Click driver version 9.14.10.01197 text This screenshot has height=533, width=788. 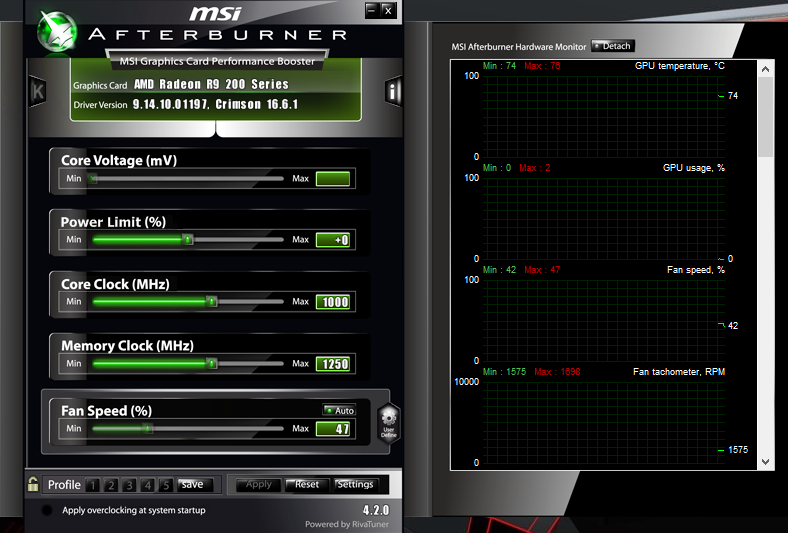tap(171, 104)
